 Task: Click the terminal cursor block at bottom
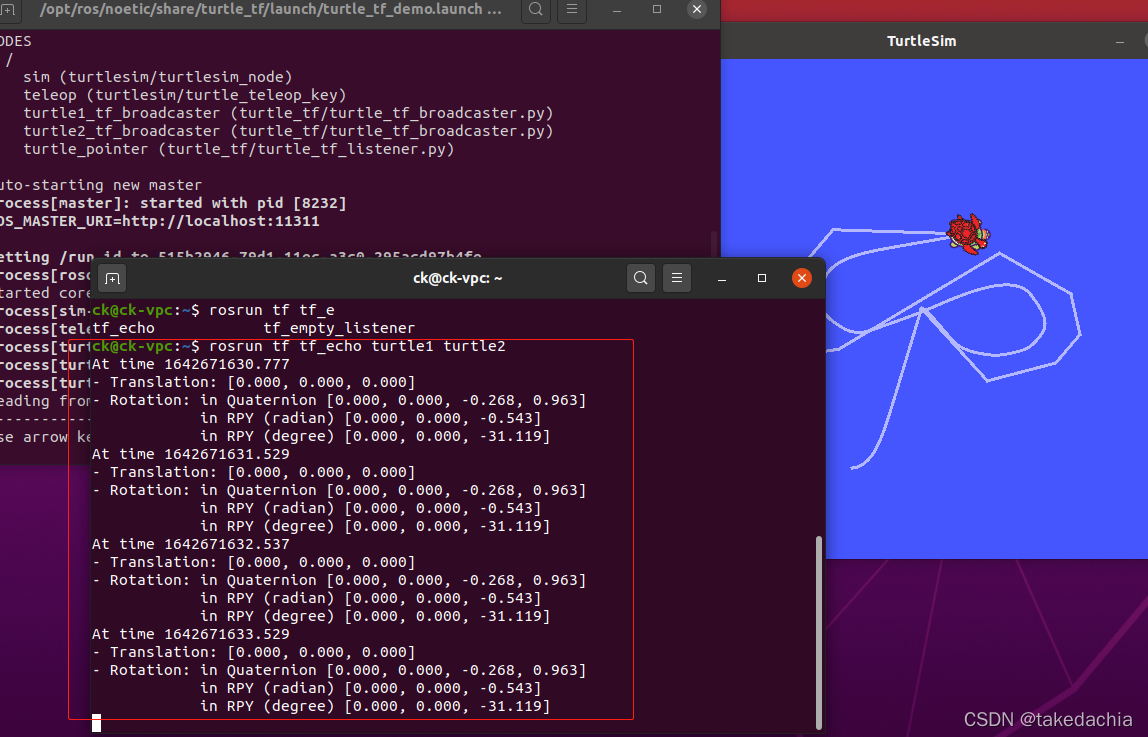click(x=97, y=723)
